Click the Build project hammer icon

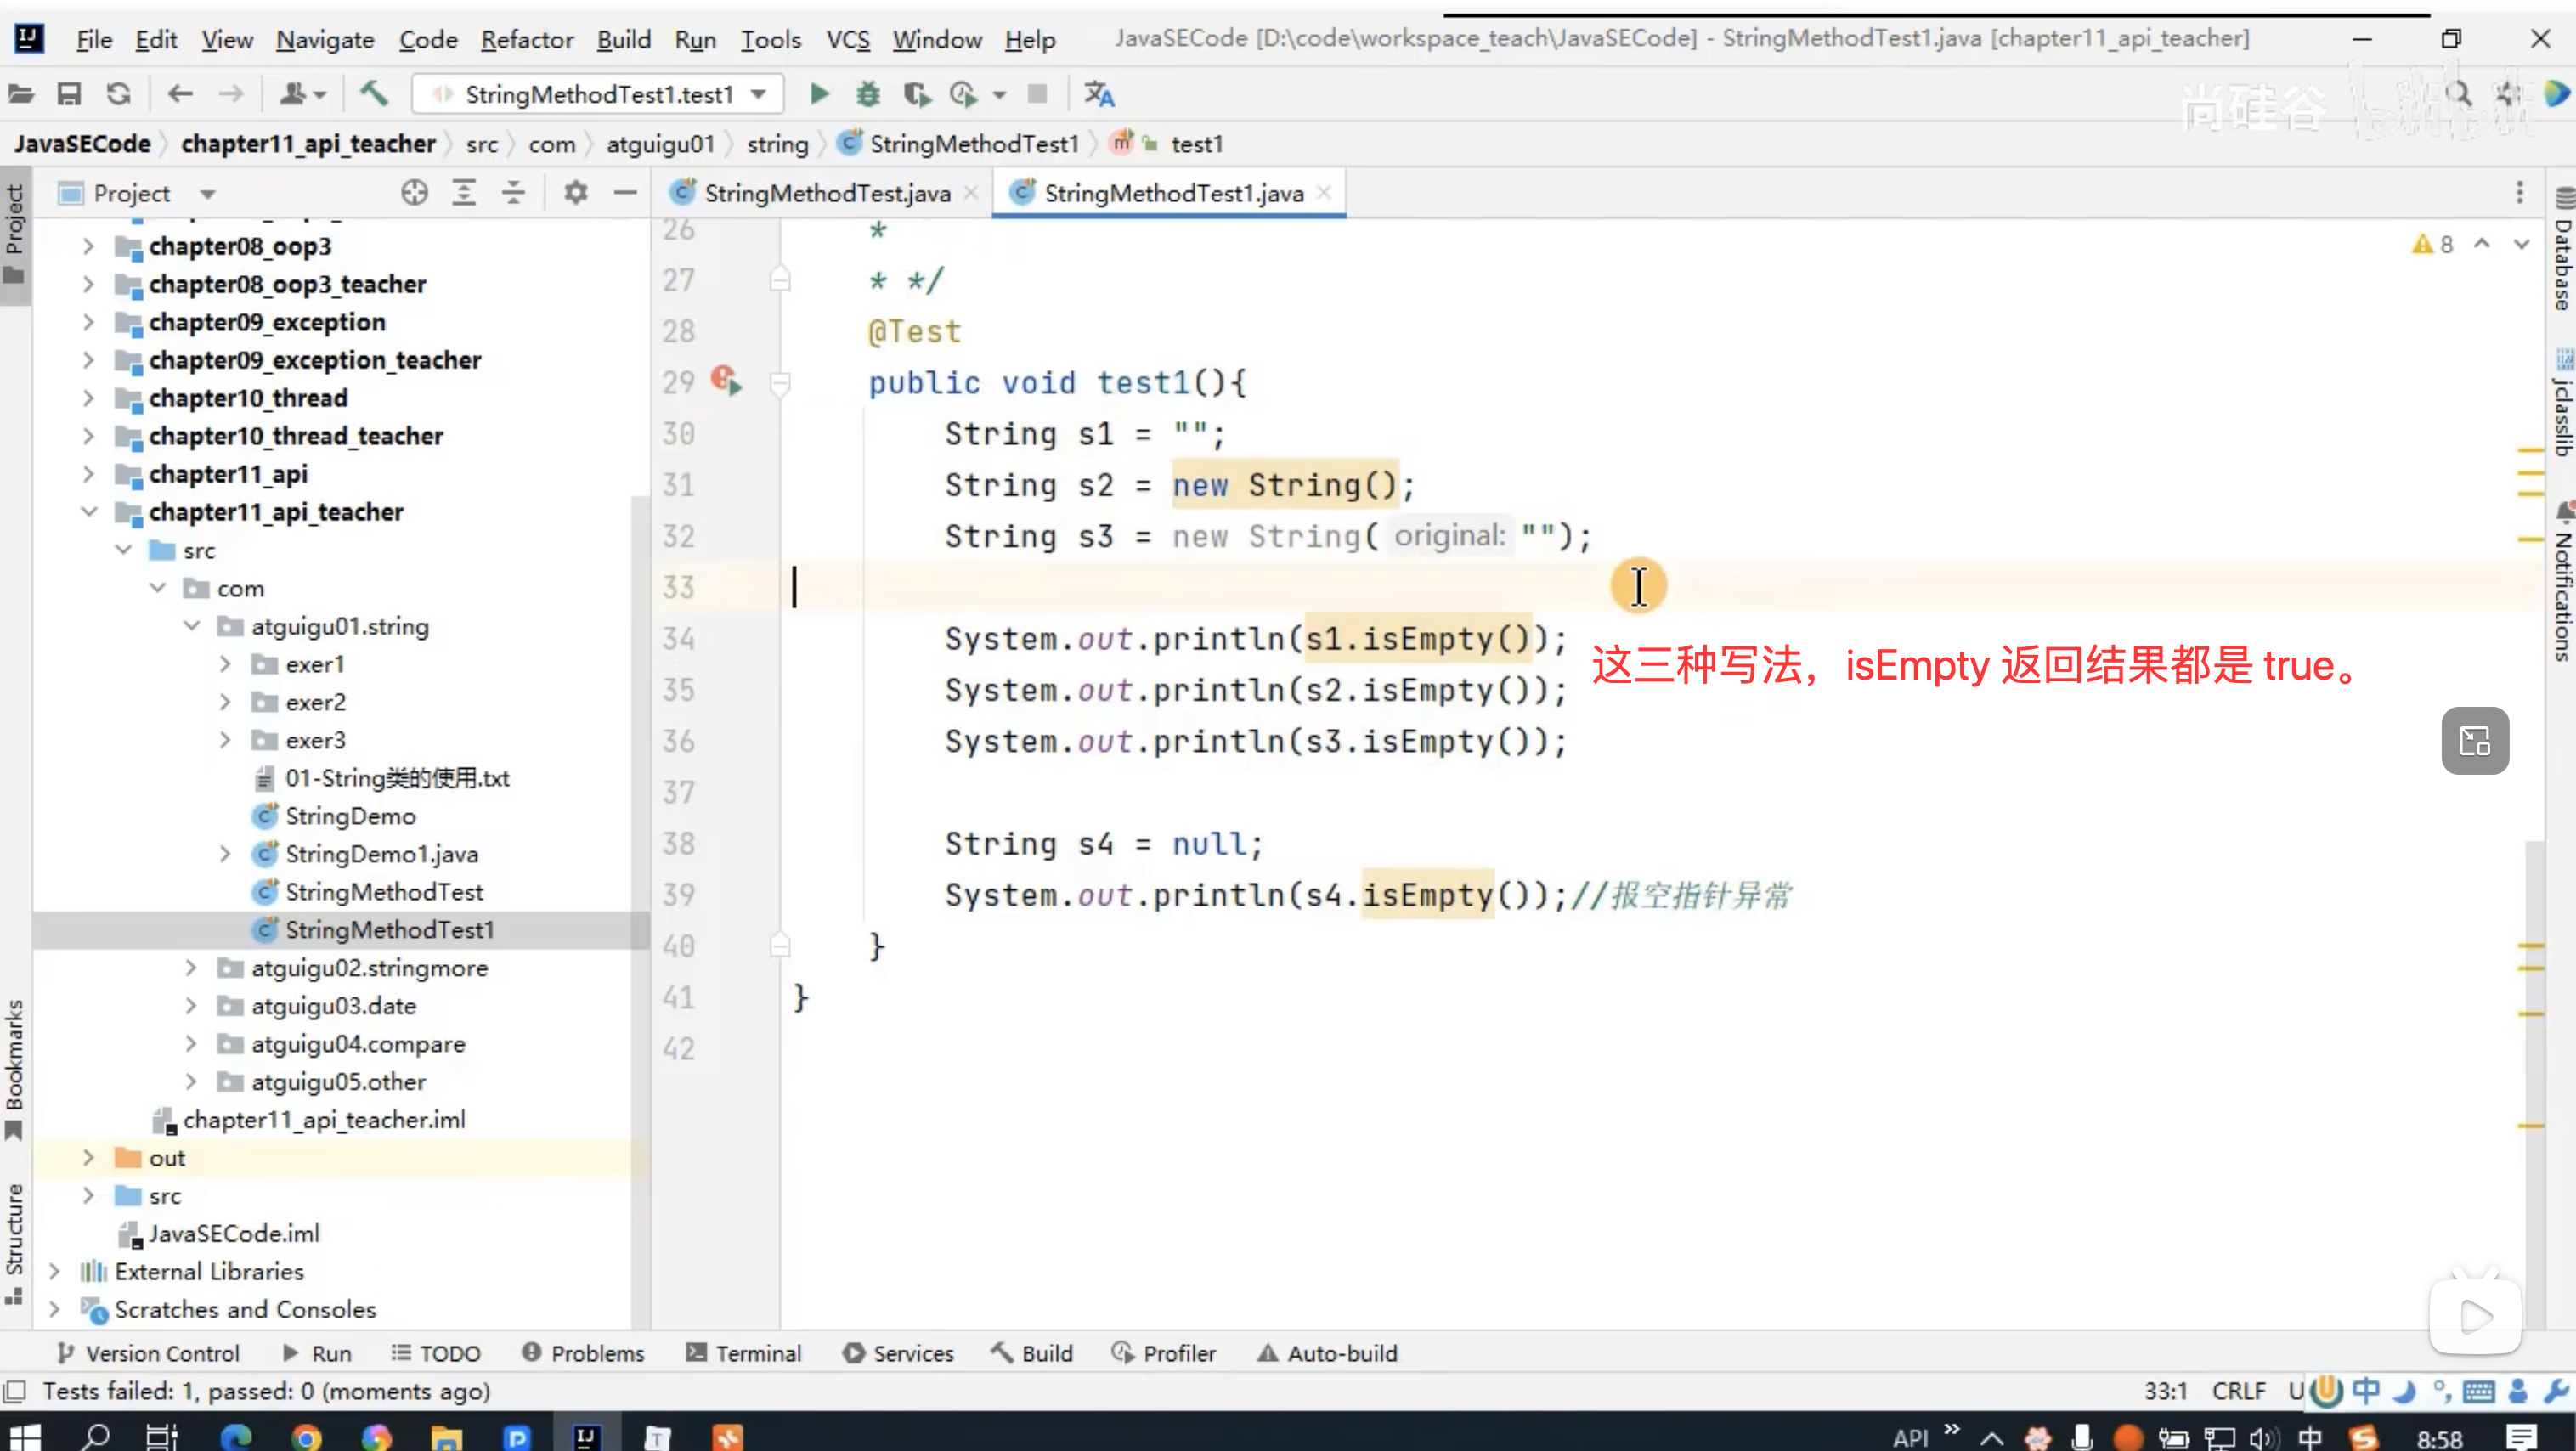pyautogui.click(x=373, y=94)
